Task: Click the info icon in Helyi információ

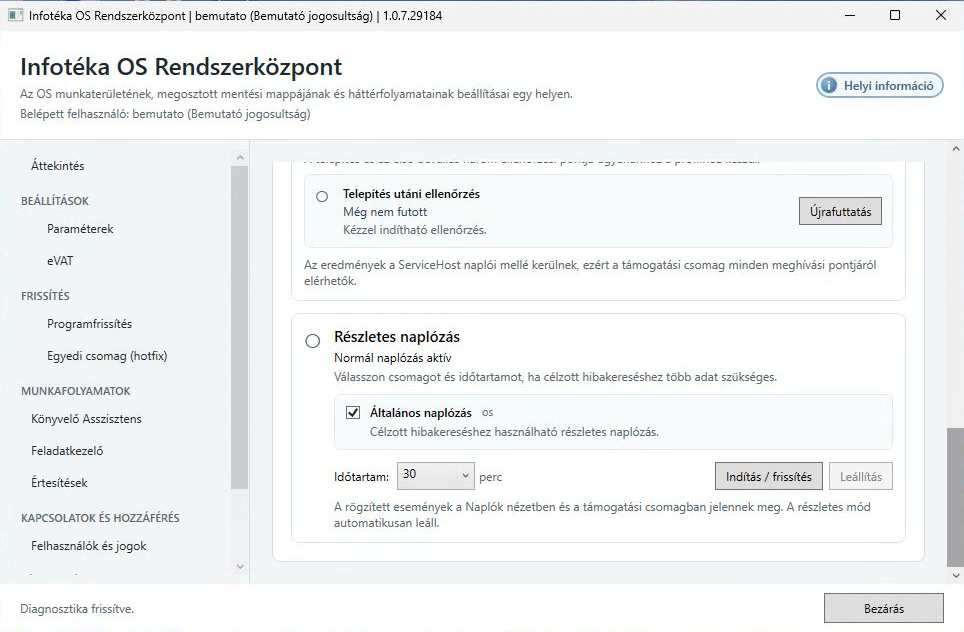Action: point(829,85)
